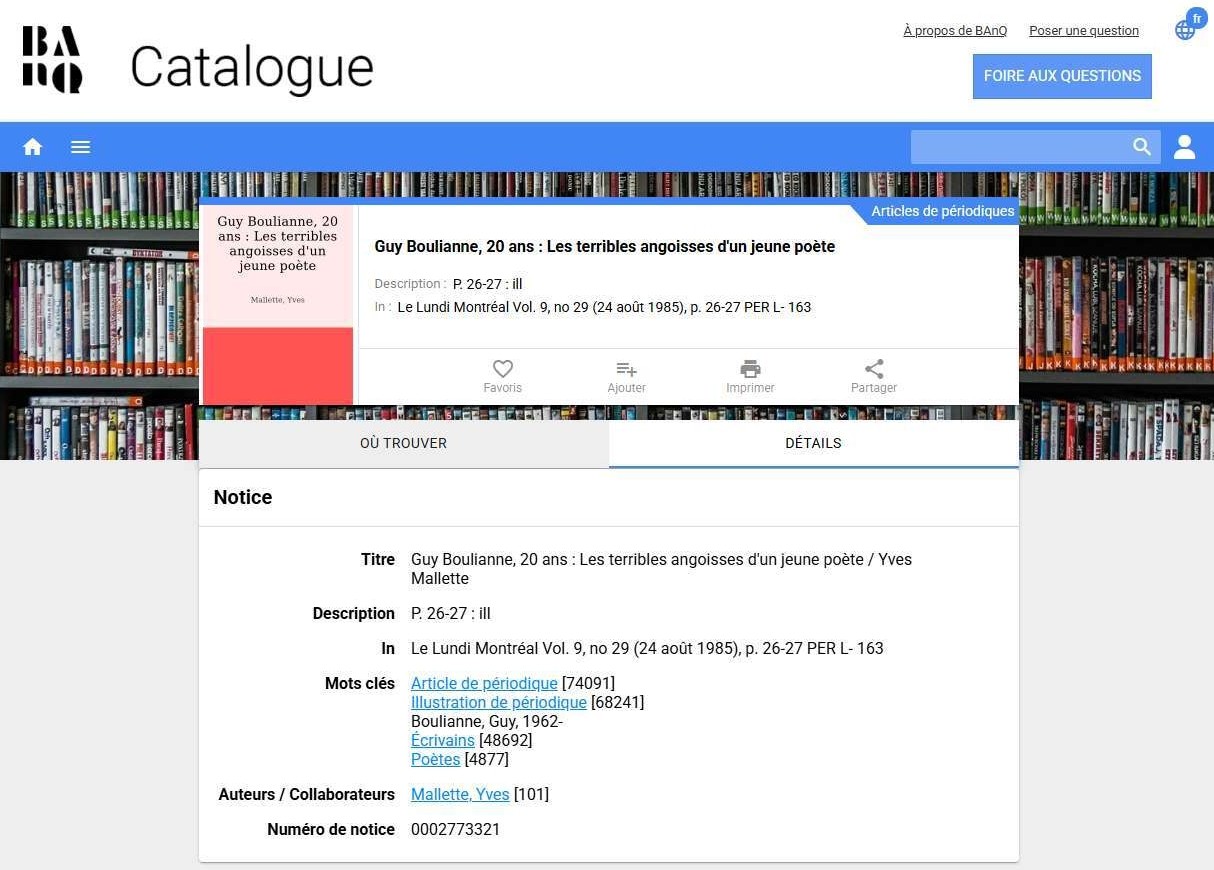Screen dimensions: 1214x870
Task: Open the hamburger navigation menu
Action: coord(81,147)
